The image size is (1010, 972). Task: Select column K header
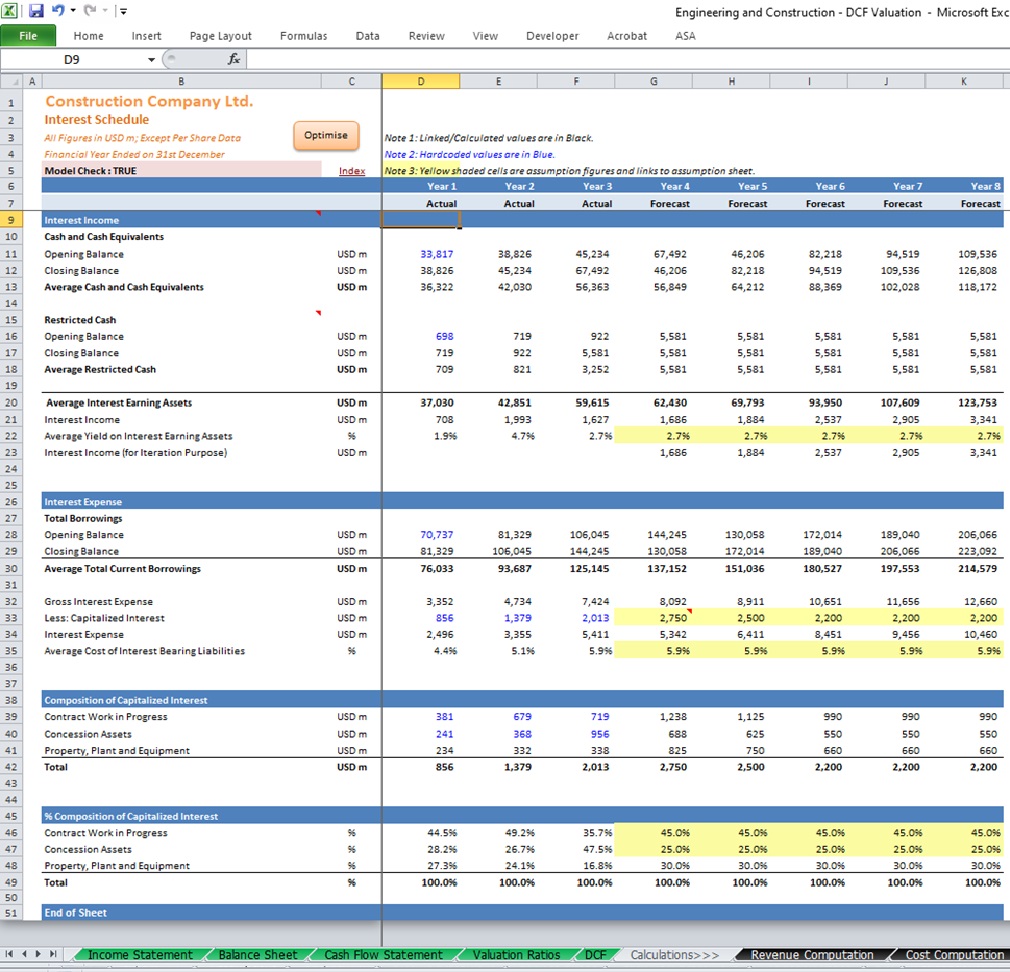(964, 81)
